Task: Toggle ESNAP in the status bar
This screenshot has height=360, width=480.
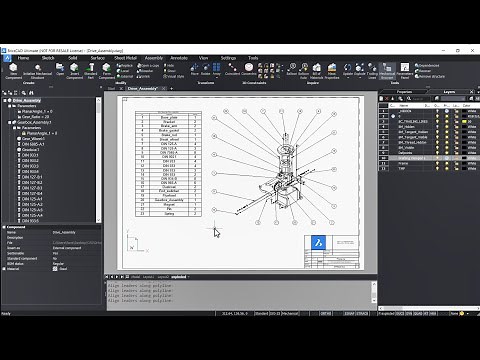Action: click(x=349, y=314)
